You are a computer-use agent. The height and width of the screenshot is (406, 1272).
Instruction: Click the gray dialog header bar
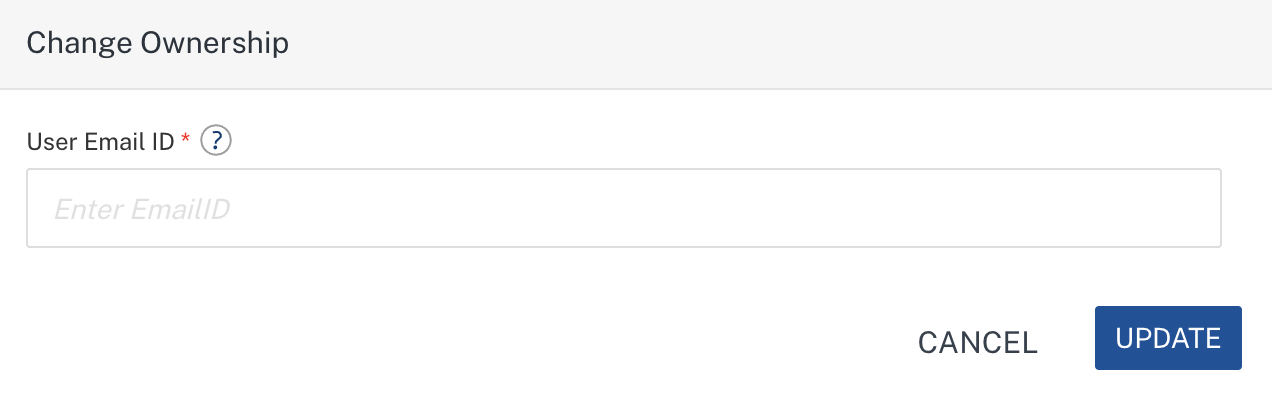700,44
